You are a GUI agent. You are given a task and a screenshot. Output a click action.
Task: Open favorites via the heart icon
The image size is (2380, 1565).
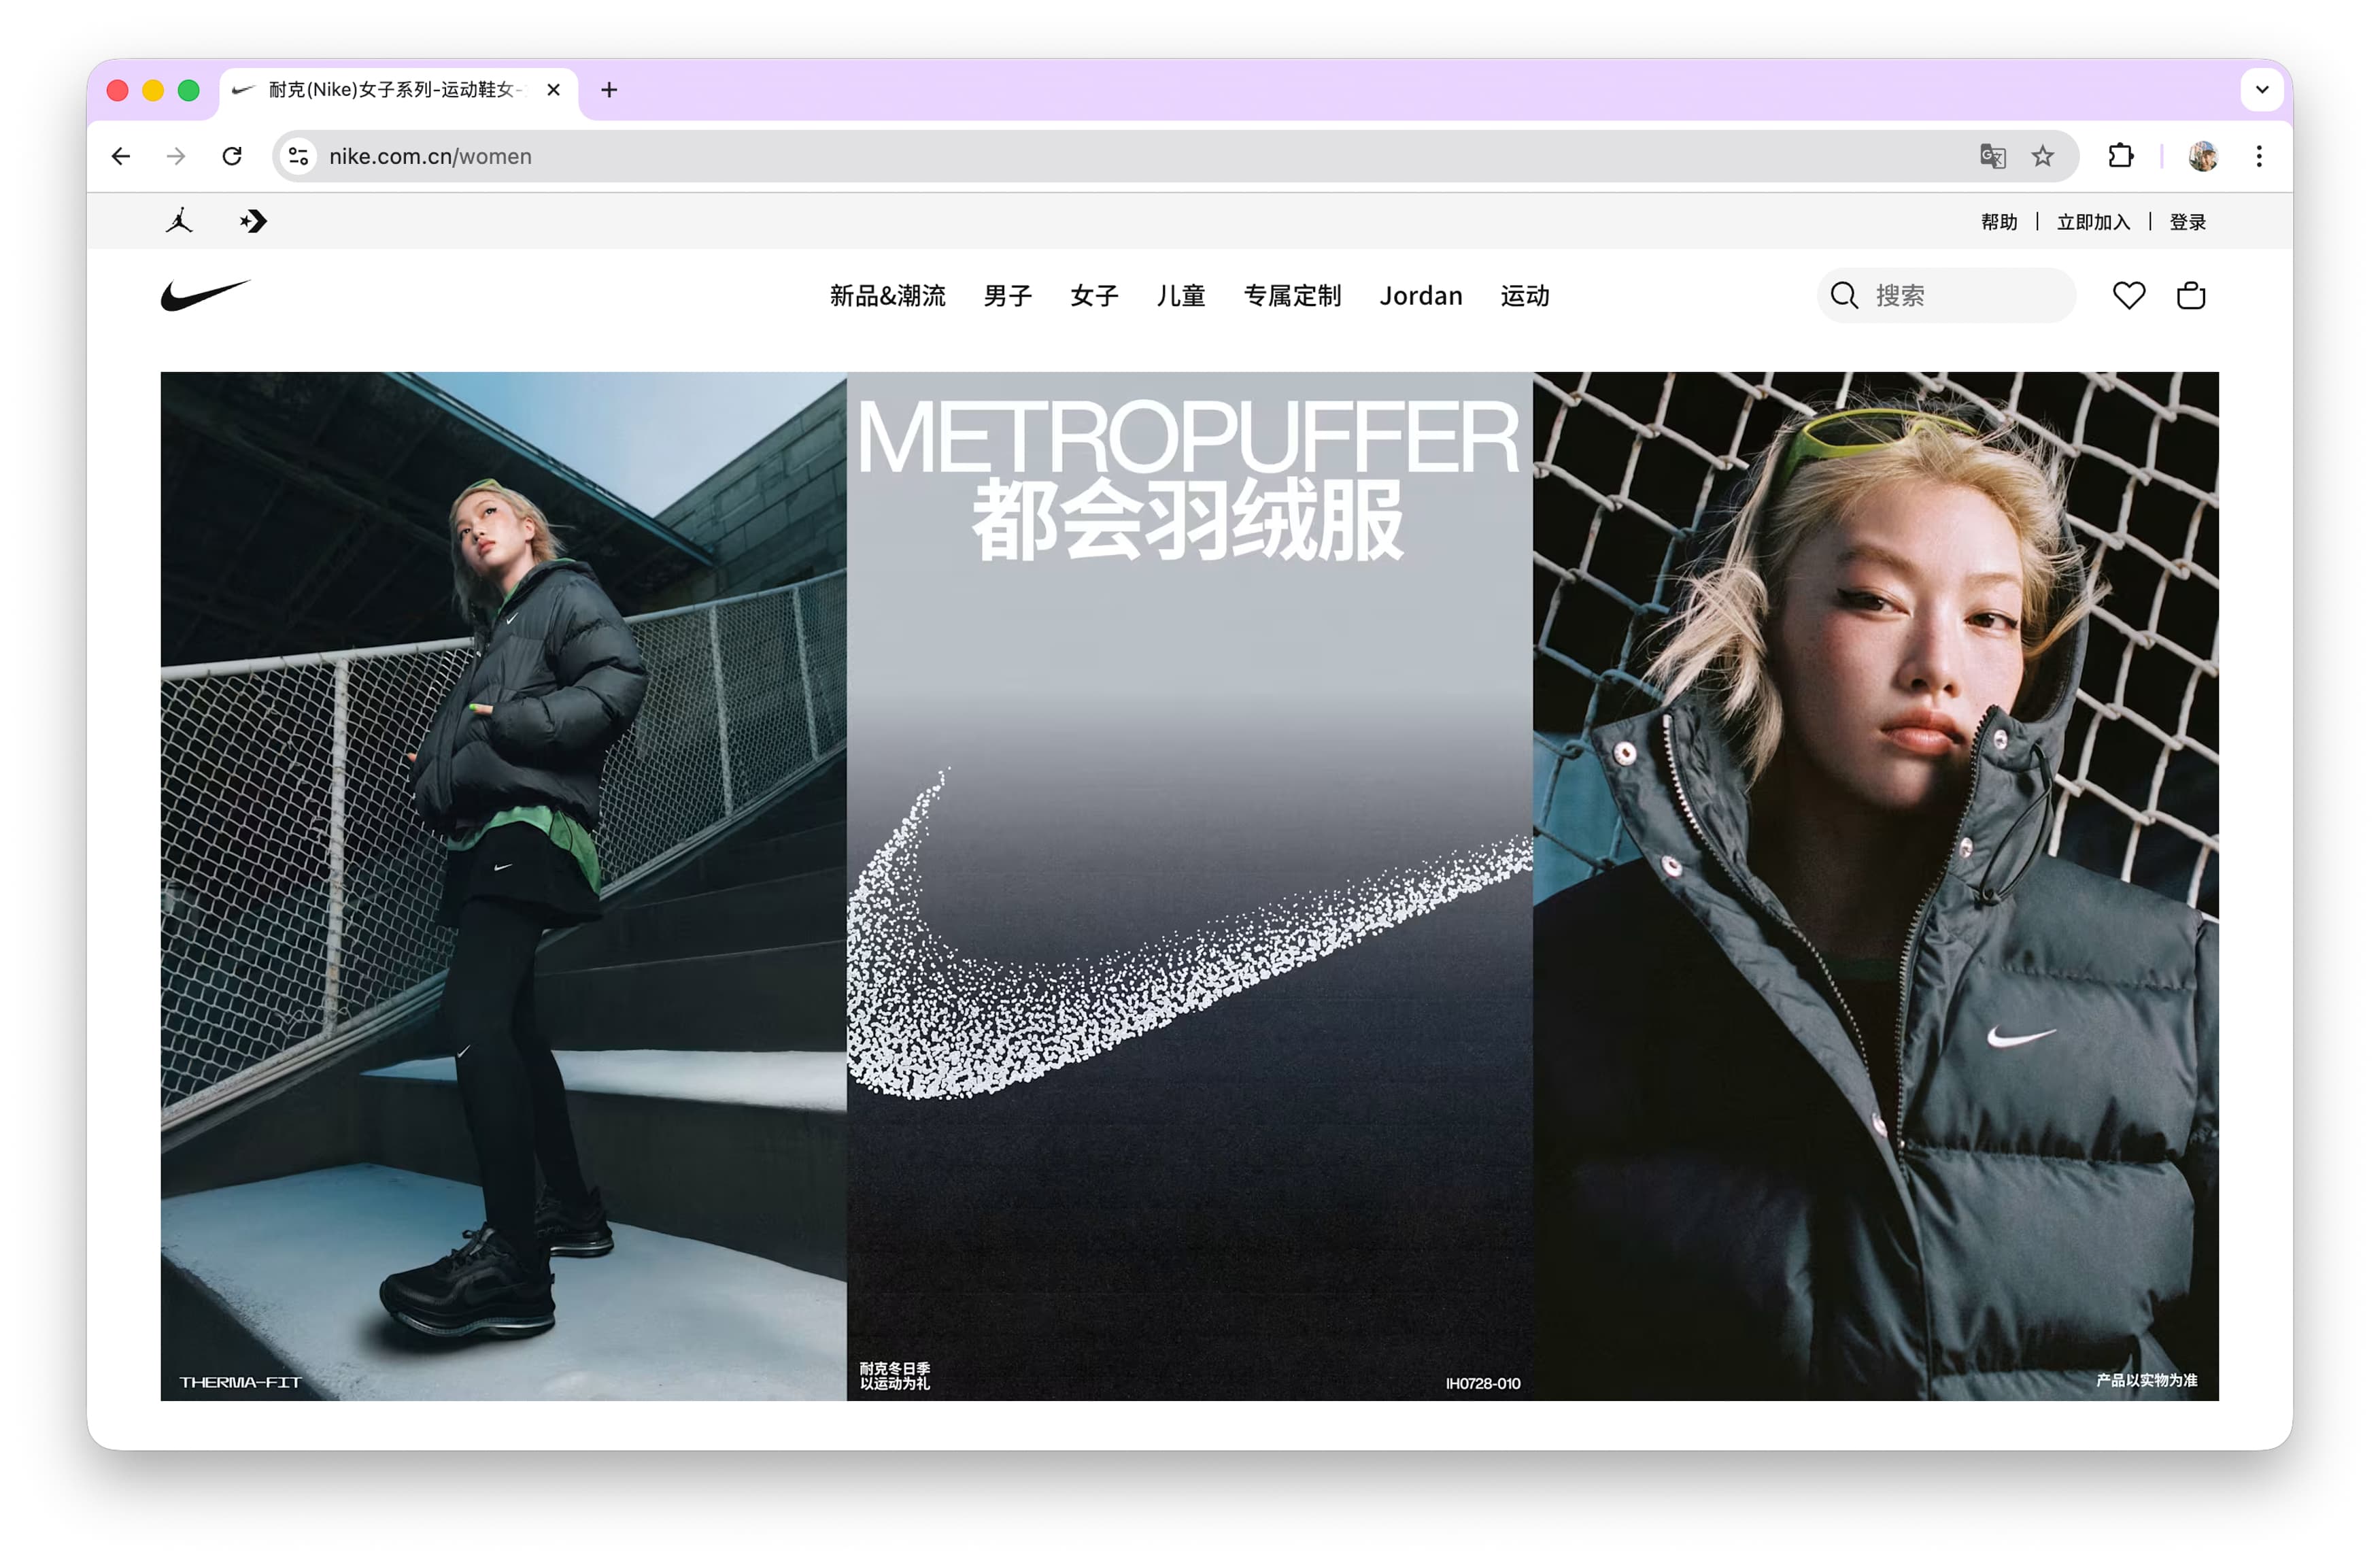coord(2128,296)
